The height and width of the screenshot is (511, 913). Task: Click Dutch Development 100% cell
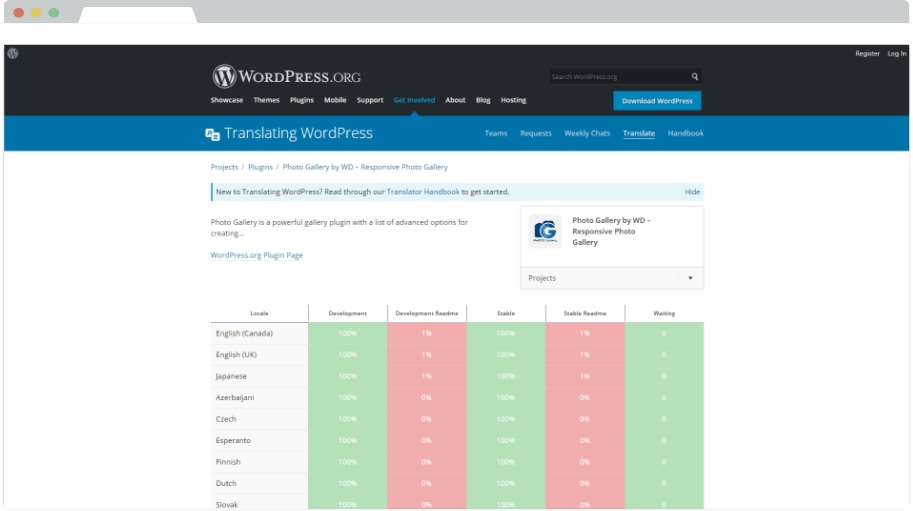click(348, 483)
